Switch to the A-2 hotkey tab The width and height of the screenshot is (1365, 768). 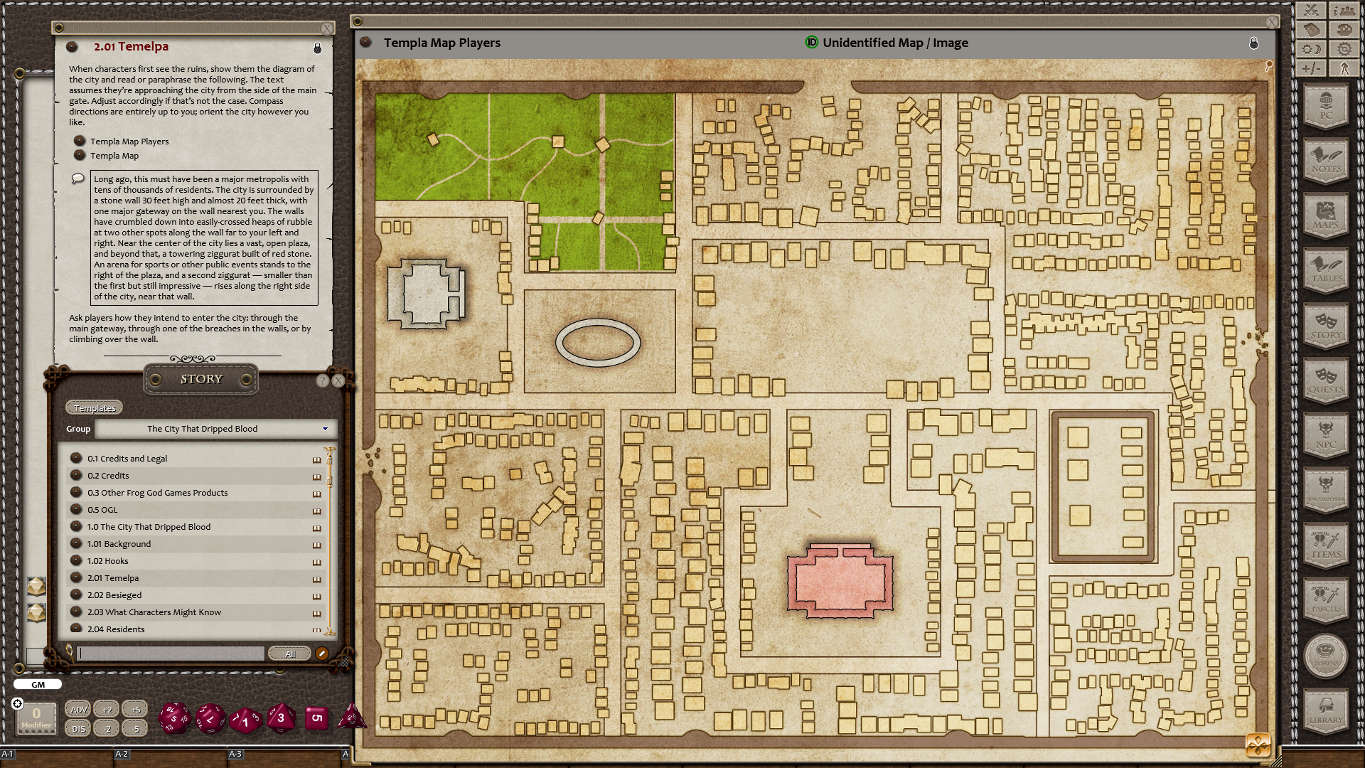coord(122,757)
